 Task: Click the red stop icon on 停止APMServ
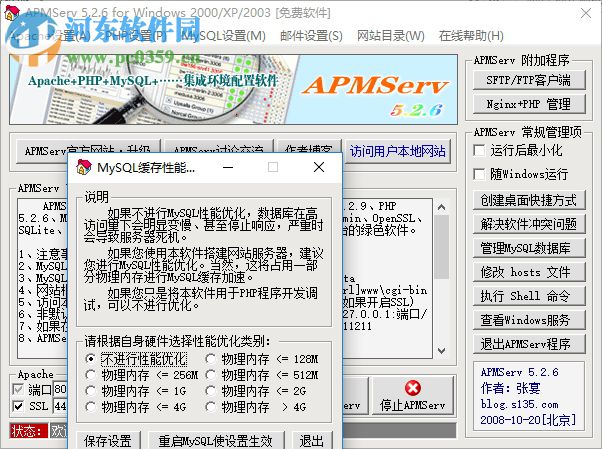click(412, 388)
